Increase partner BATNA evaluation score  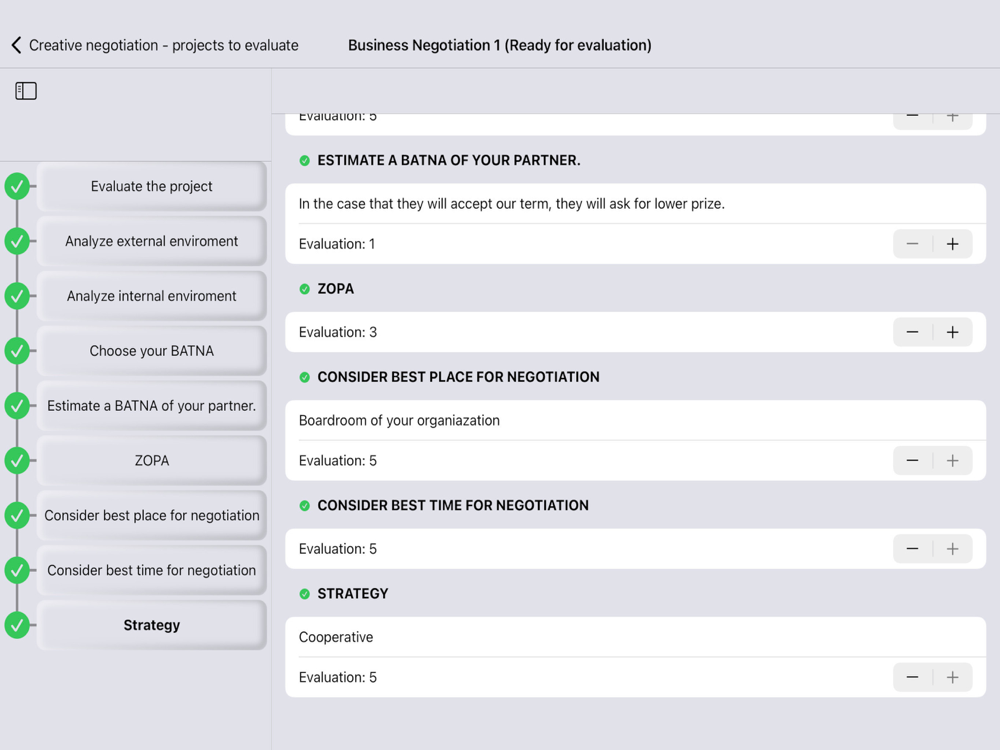coord(952,244)
